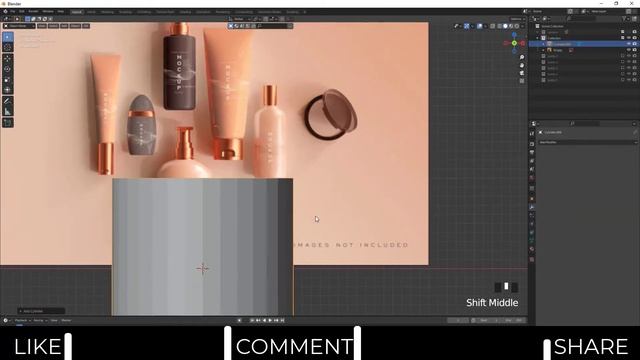Select the Add Cube tool
The width and height of the screenshot is (640, 360).
(7, 123)
